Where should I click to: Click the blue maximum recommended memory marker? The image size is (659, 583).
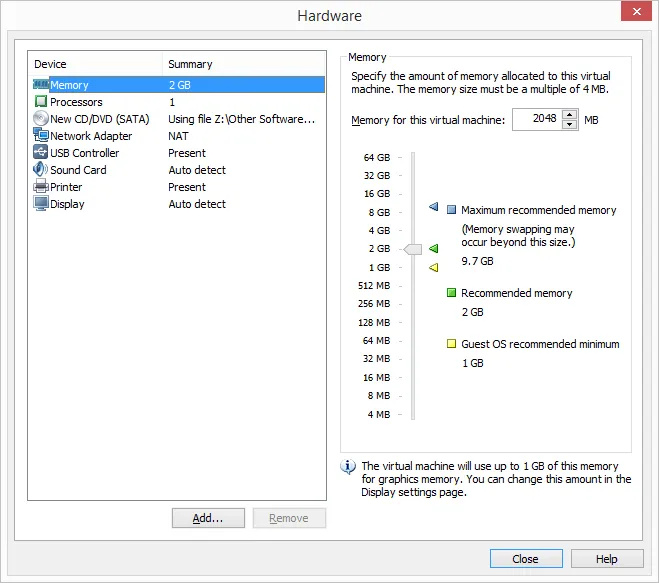(x=434, y=208)
